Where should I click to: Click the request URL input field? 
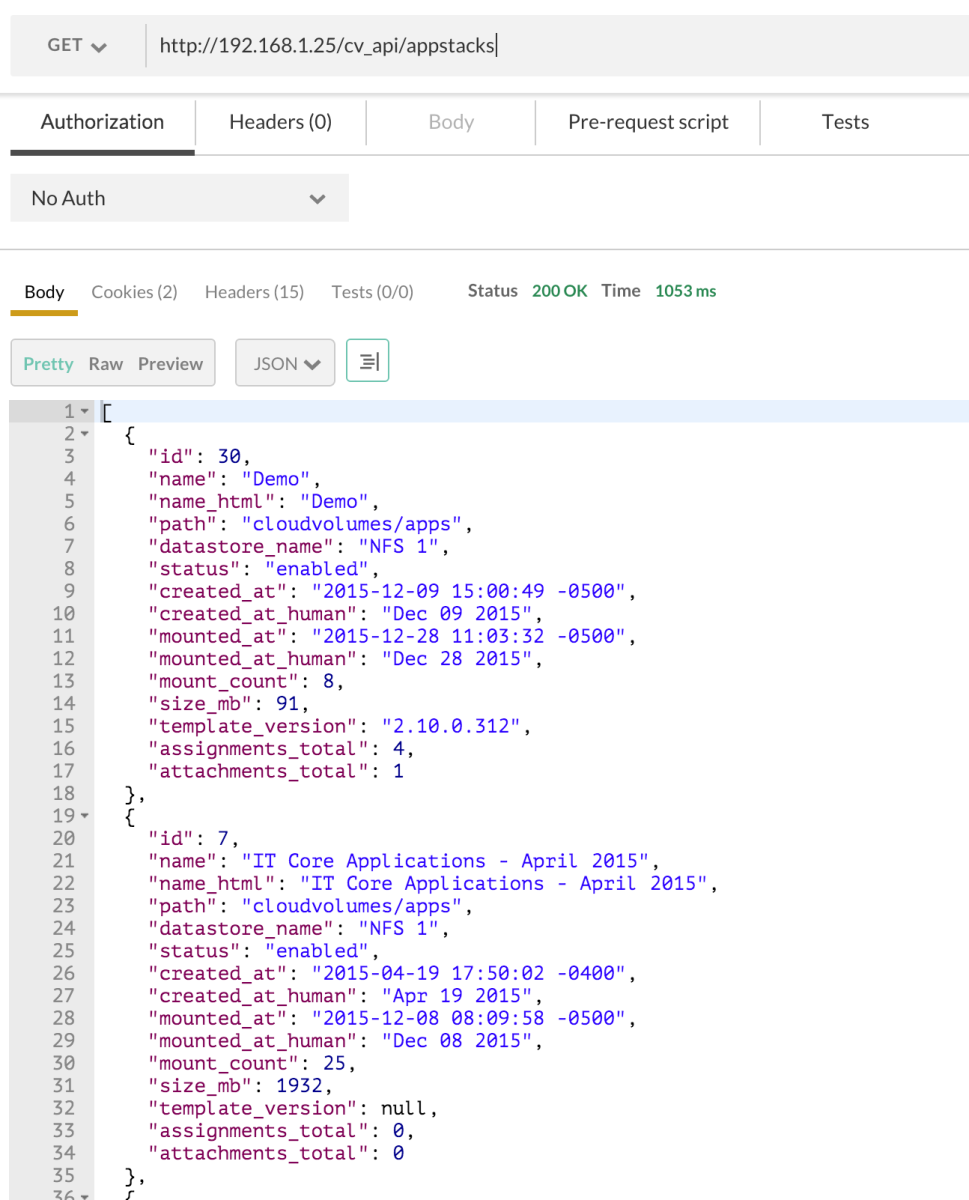(550, 46)
